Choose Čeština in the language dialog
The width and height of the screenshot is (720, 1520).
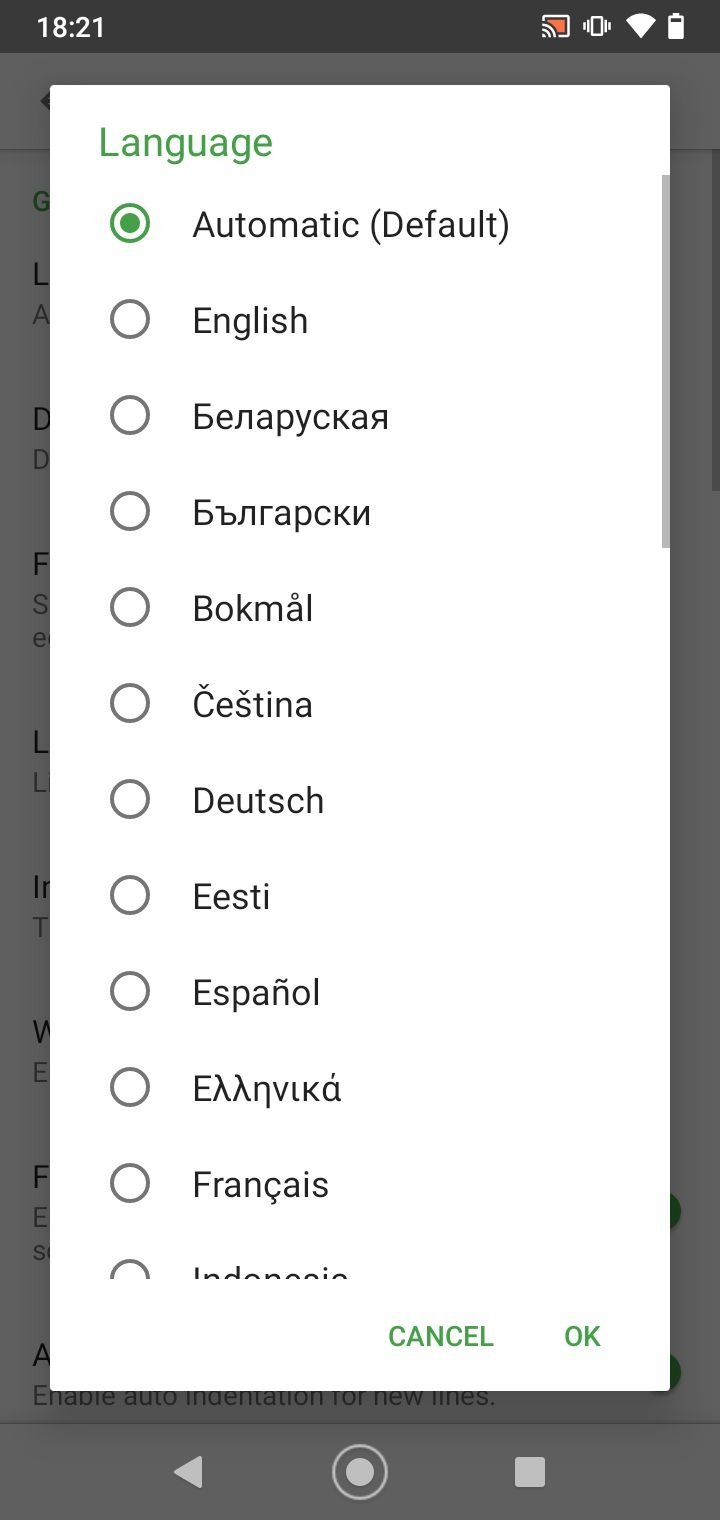click(x=360, y=704)
